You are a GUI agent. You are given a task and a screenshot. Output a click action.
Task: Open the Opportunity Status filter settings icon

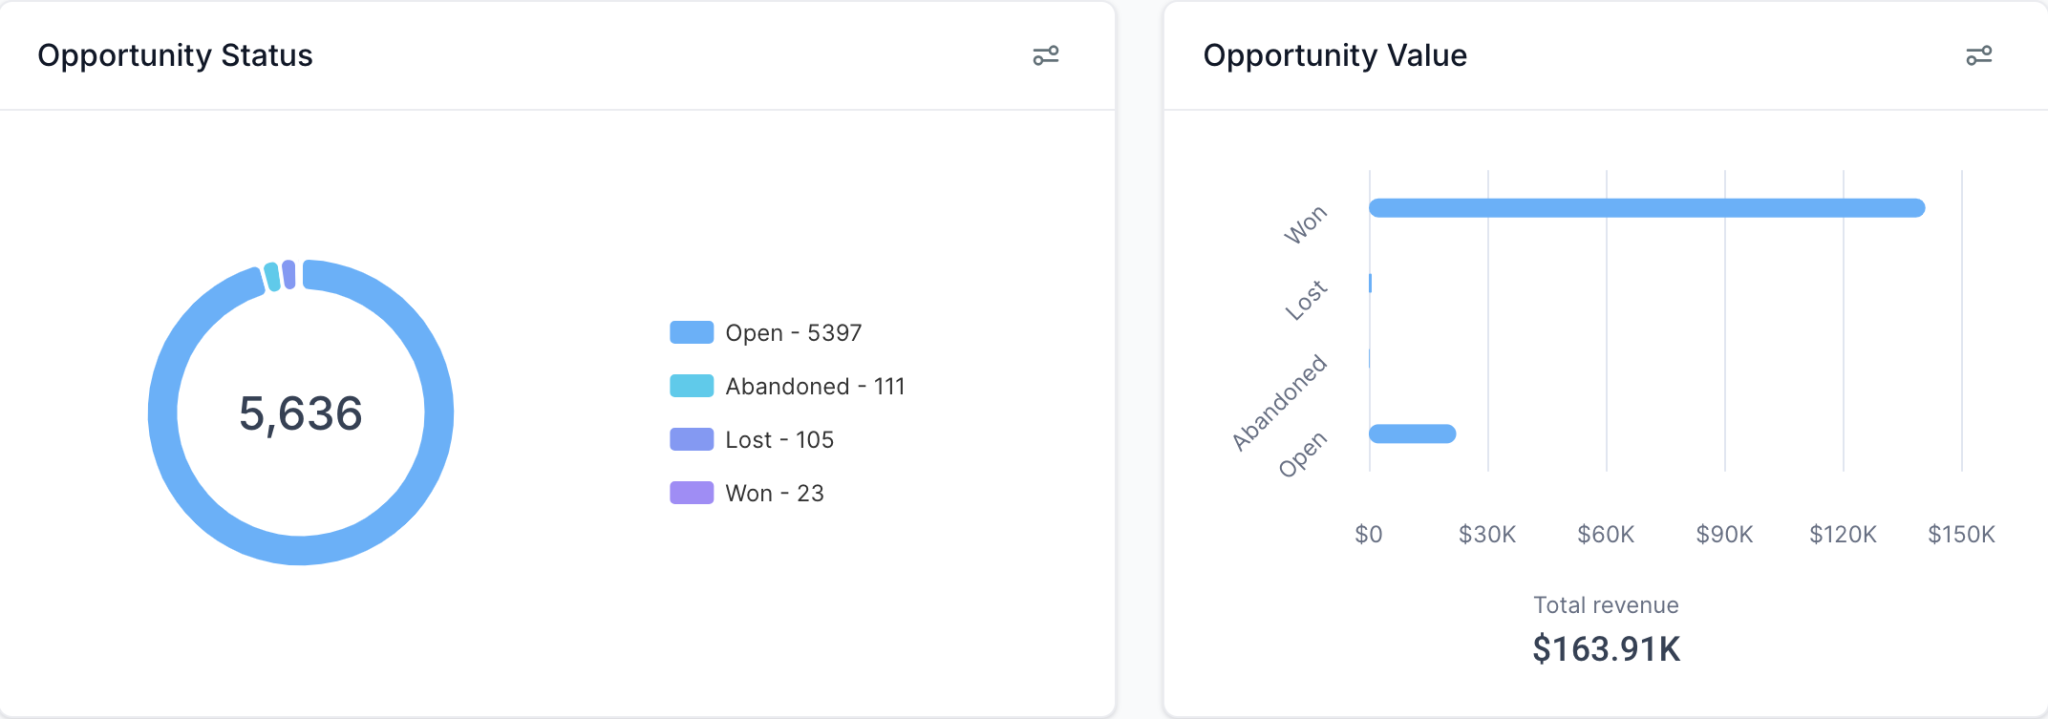[x=1046, y=56]
